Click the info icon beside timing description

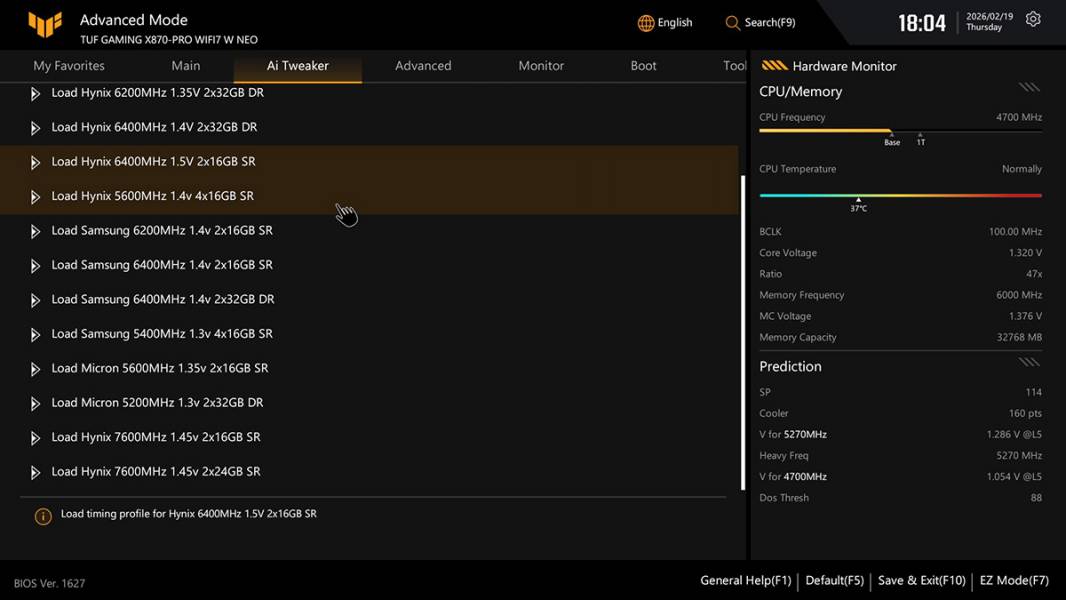pos(43,516)
